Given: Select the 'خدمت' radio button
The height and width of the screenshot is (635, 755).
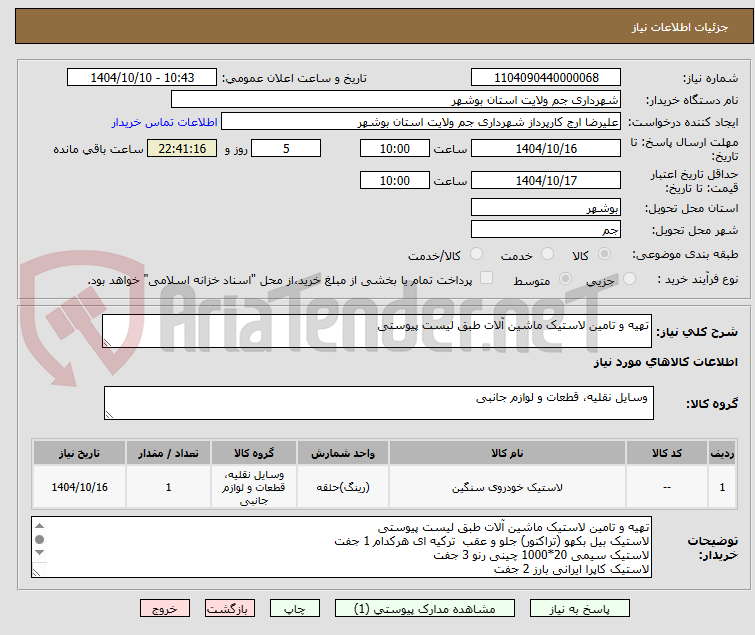Looking at the screenshot, I should 547,254.
